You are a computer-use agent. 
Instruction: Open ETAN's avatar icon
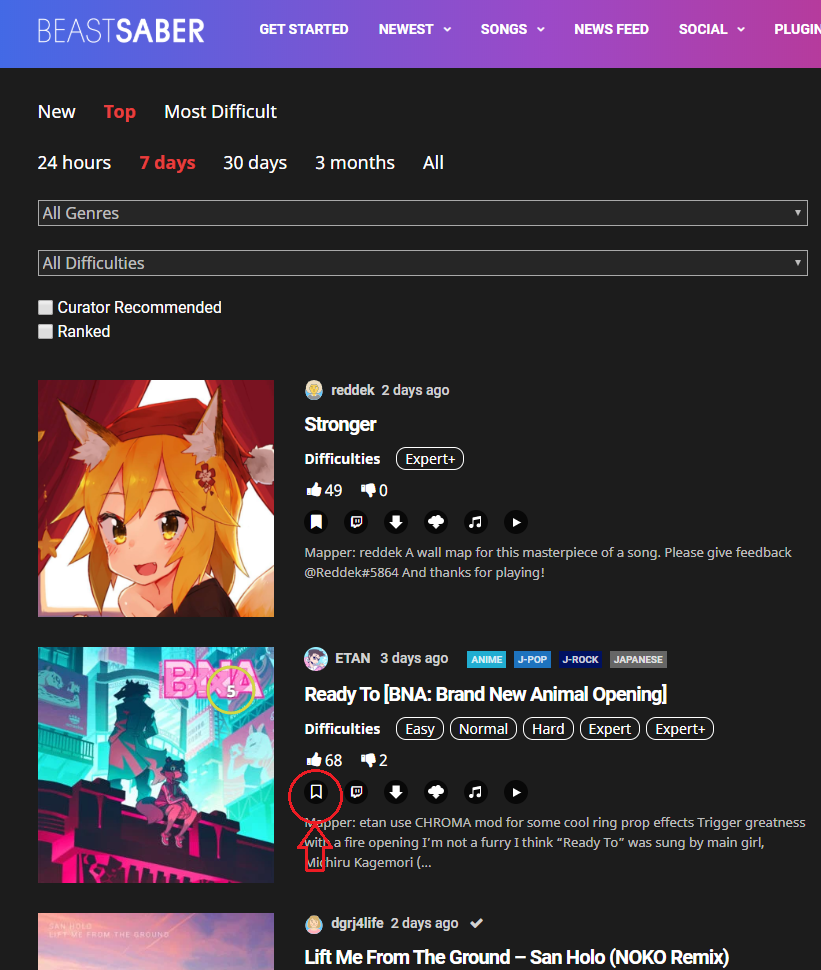[316, 659]
